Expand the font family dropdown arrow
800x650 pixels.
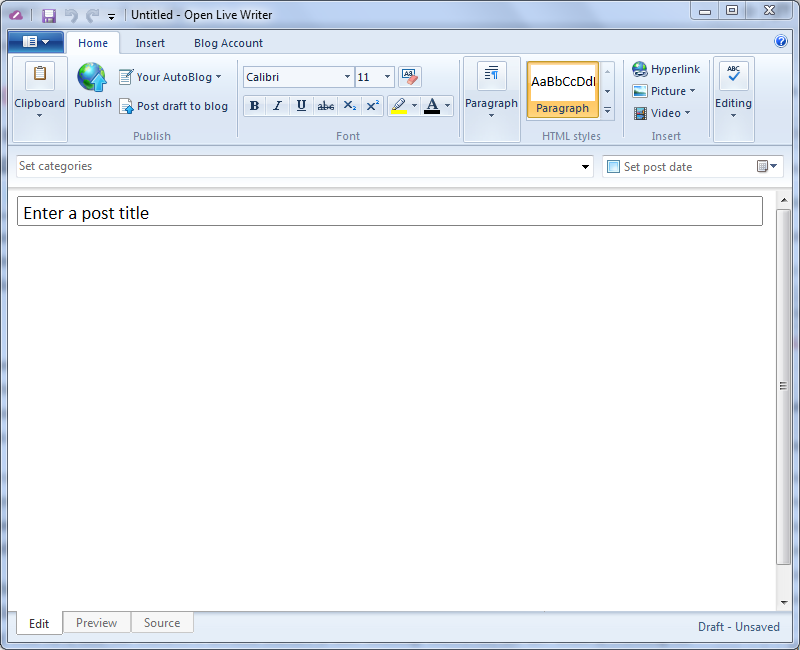pyautogui.click(x=347, y=77)
